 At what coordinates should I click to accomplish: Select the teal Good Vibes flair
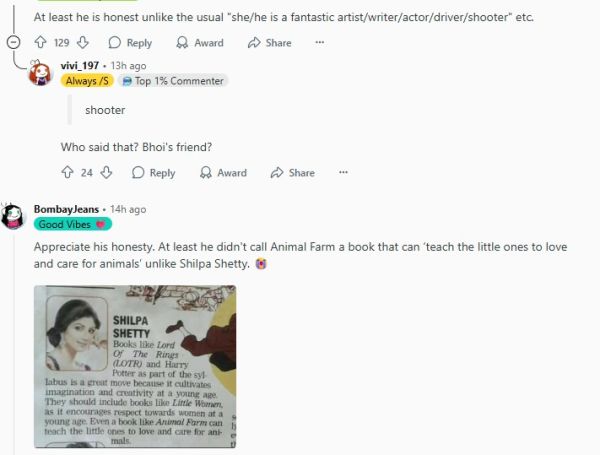(73, 224)
